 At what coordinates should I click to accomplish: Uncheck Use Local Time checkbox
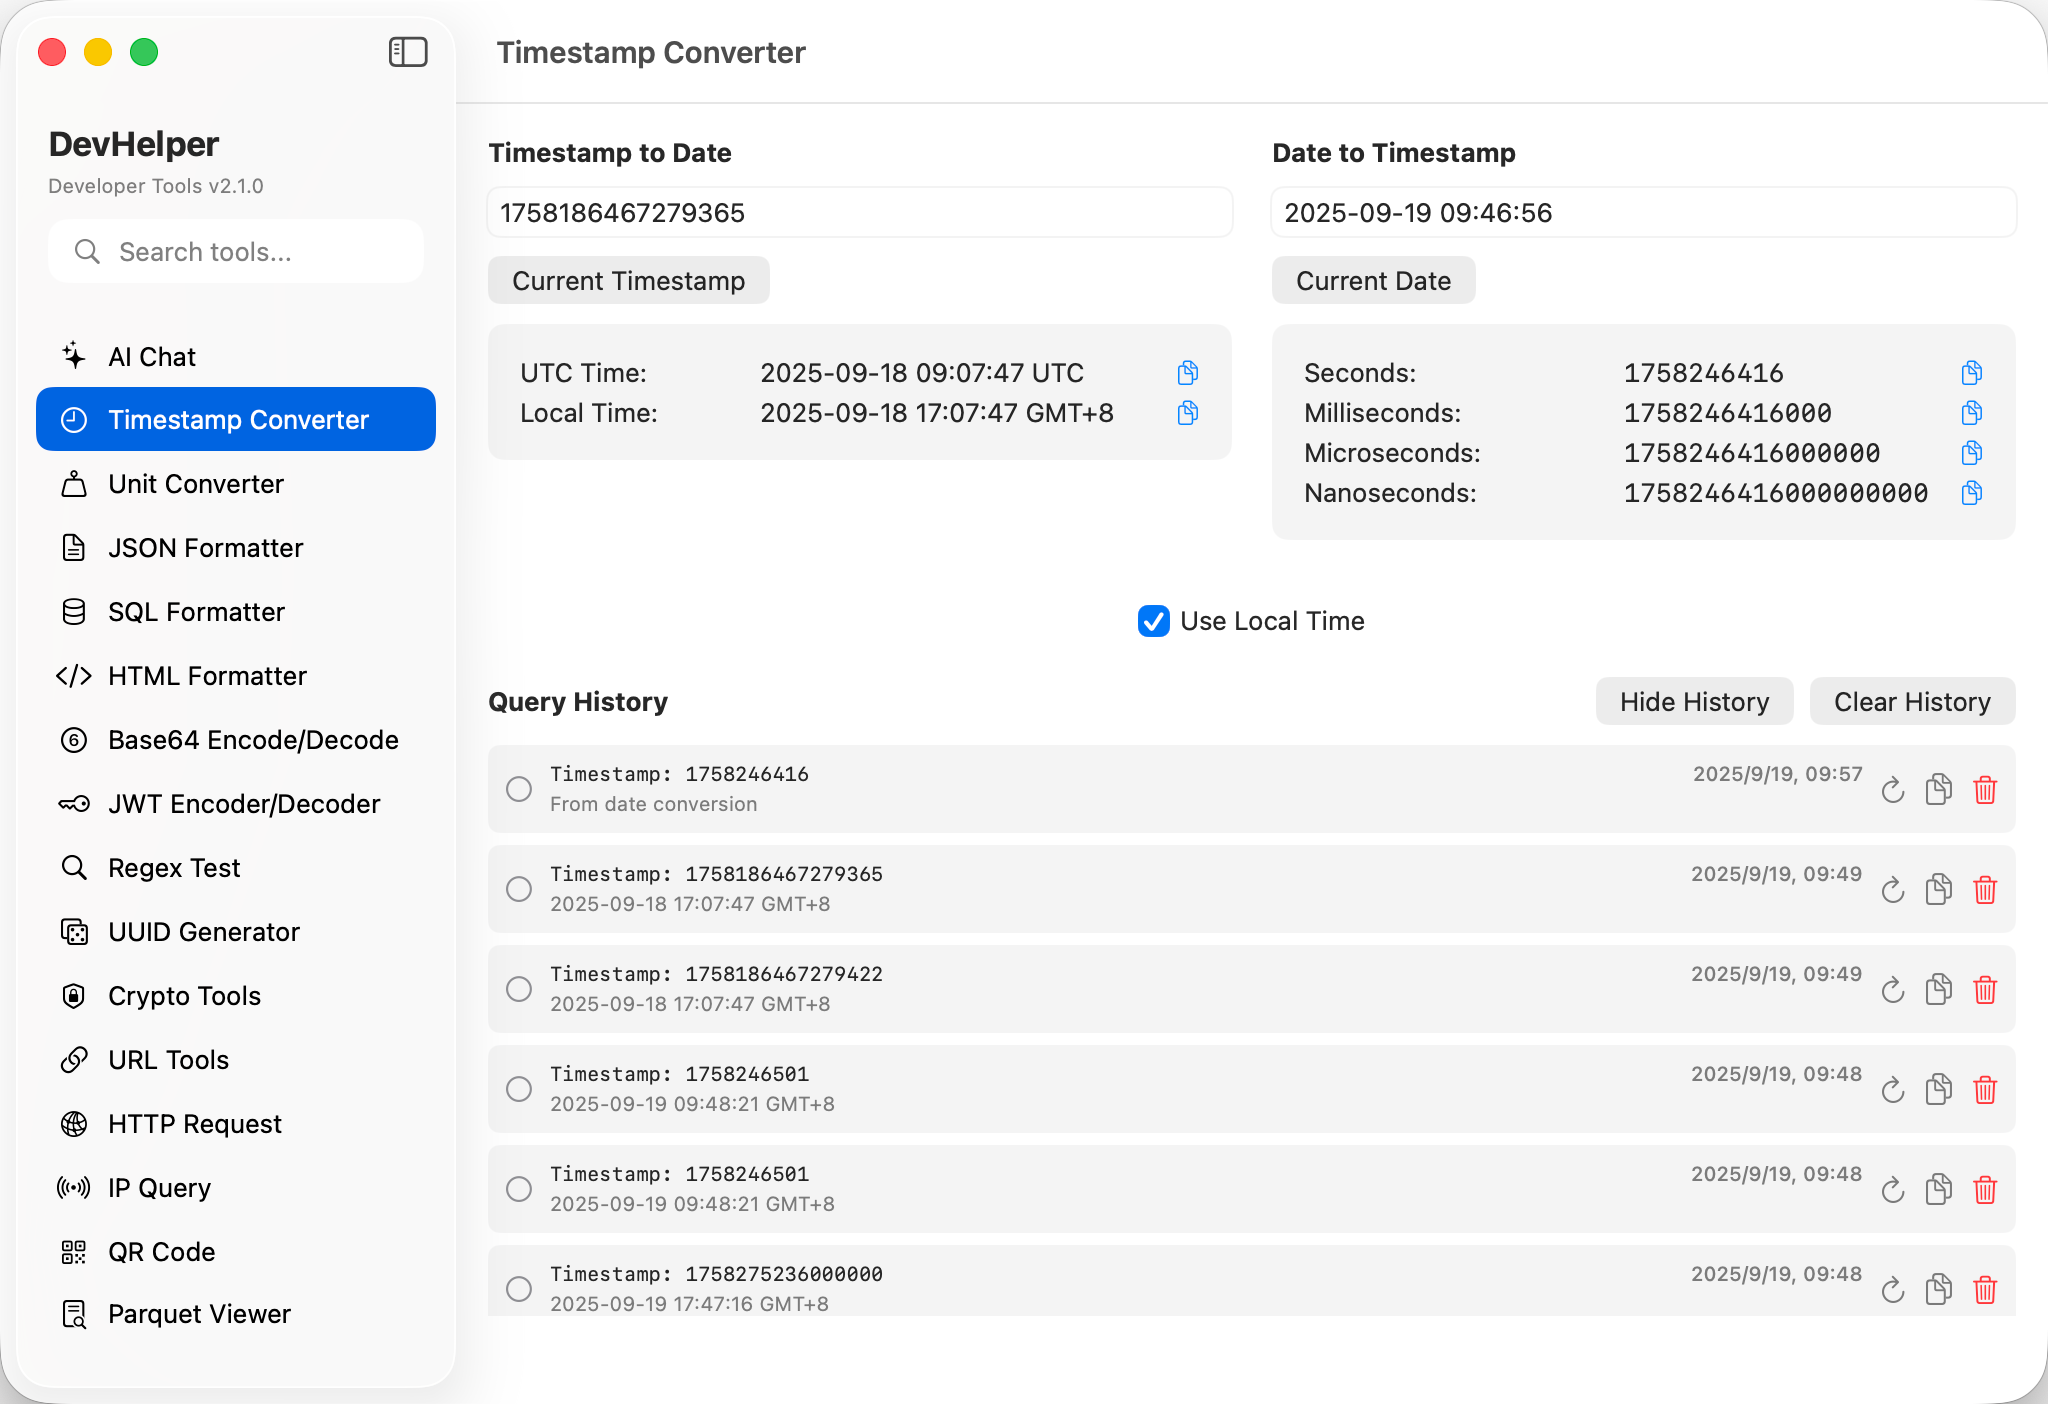pyautogui.click(x=1153, y=621)
